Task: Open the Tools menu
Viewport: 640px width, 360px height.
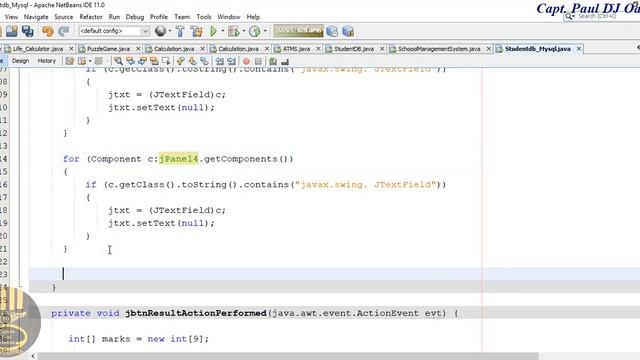Action: (x=204, y=17)
